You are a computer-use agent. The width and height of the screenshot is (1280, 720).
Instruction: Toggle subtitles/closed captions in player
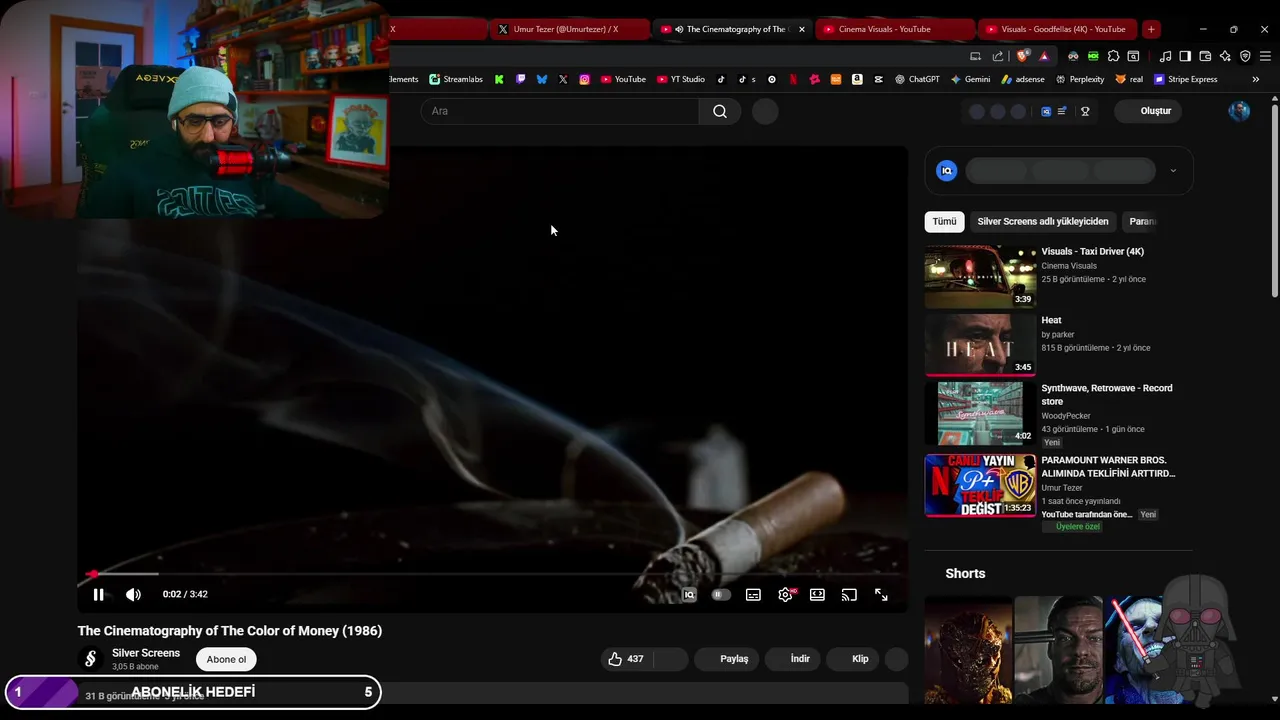click(753, 594)
